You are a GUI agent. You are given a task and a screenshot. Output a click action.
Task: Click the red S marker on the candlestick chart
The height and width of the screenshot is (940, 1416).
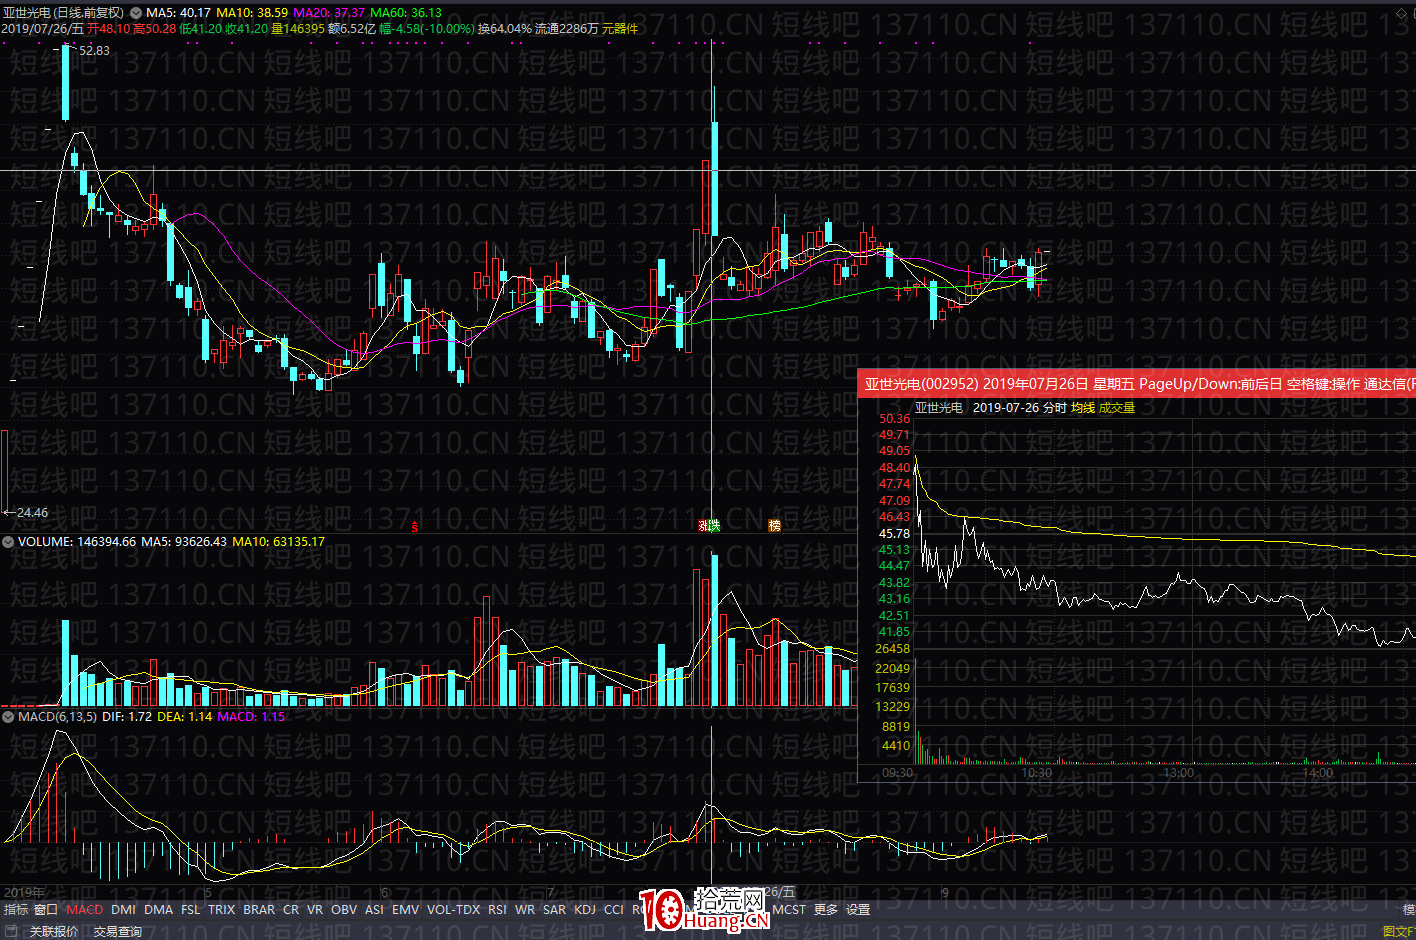coord(415,526)
